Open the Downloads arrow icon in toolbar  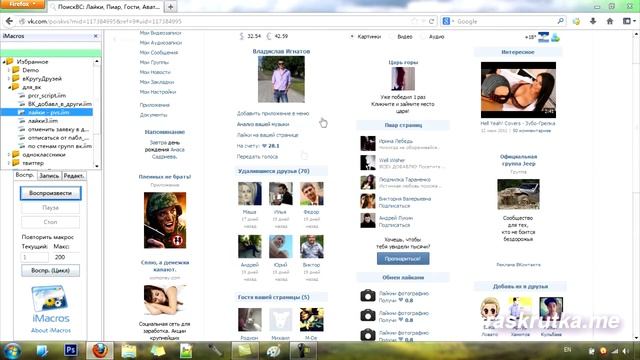point(593,21)
